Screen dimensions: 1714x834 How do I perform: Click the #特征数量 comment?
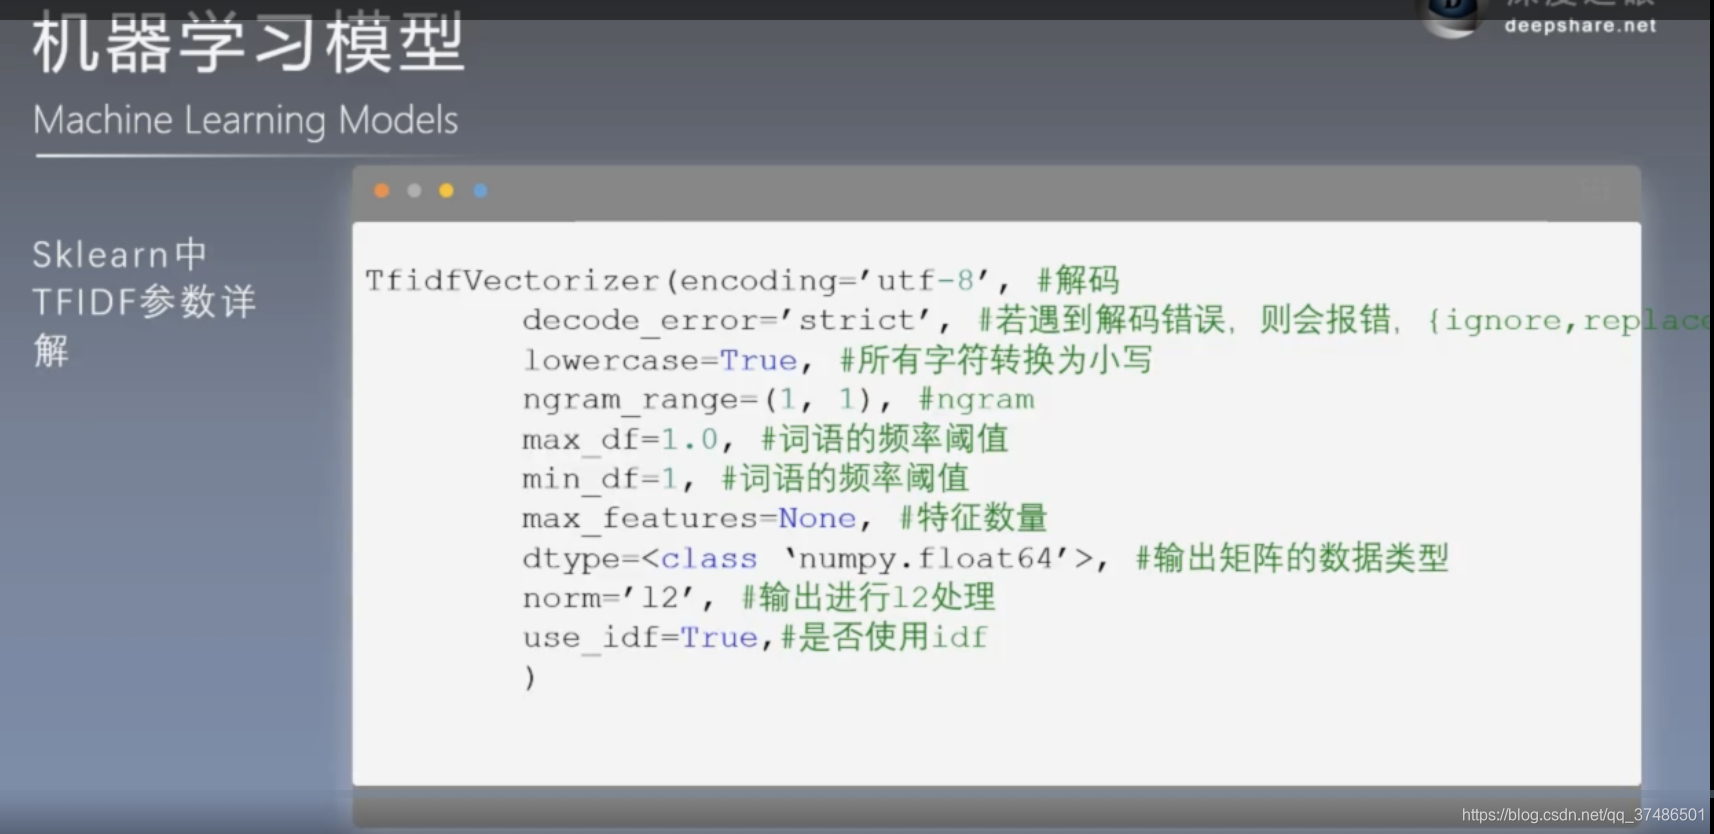pyautogui.click(x=974, y=518)
